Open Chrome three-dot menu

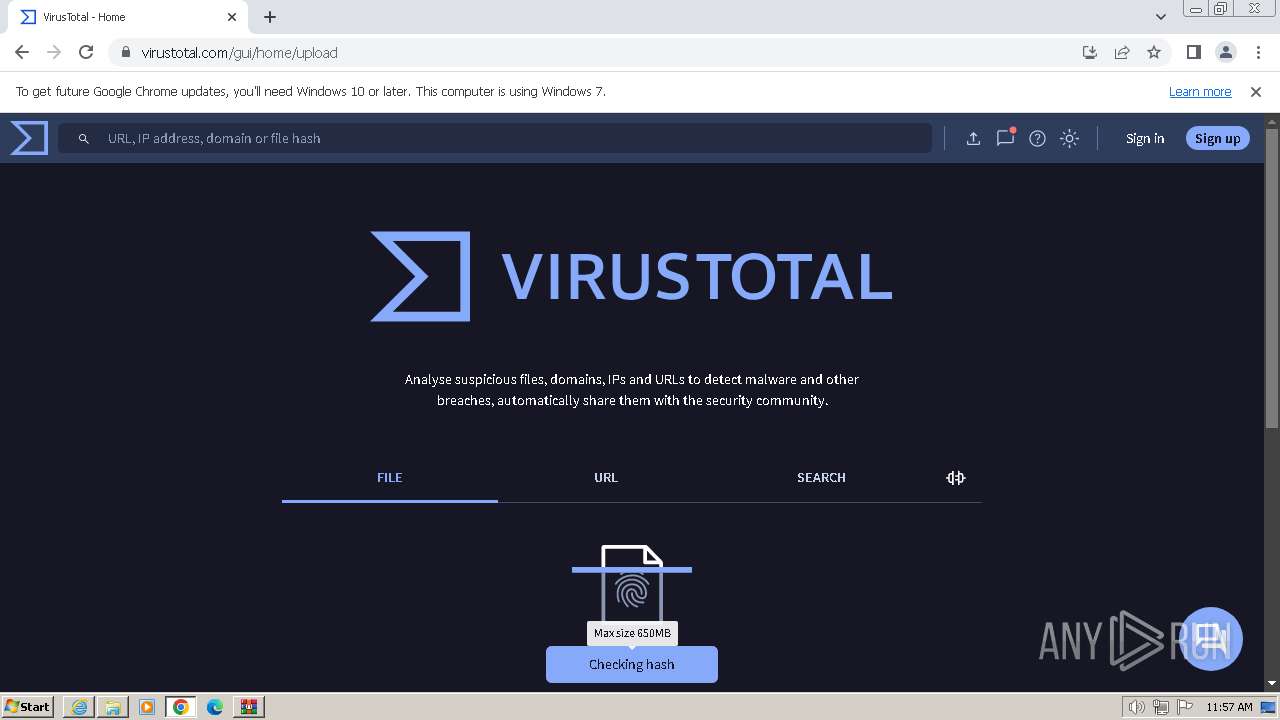[x=1258, y=52]
